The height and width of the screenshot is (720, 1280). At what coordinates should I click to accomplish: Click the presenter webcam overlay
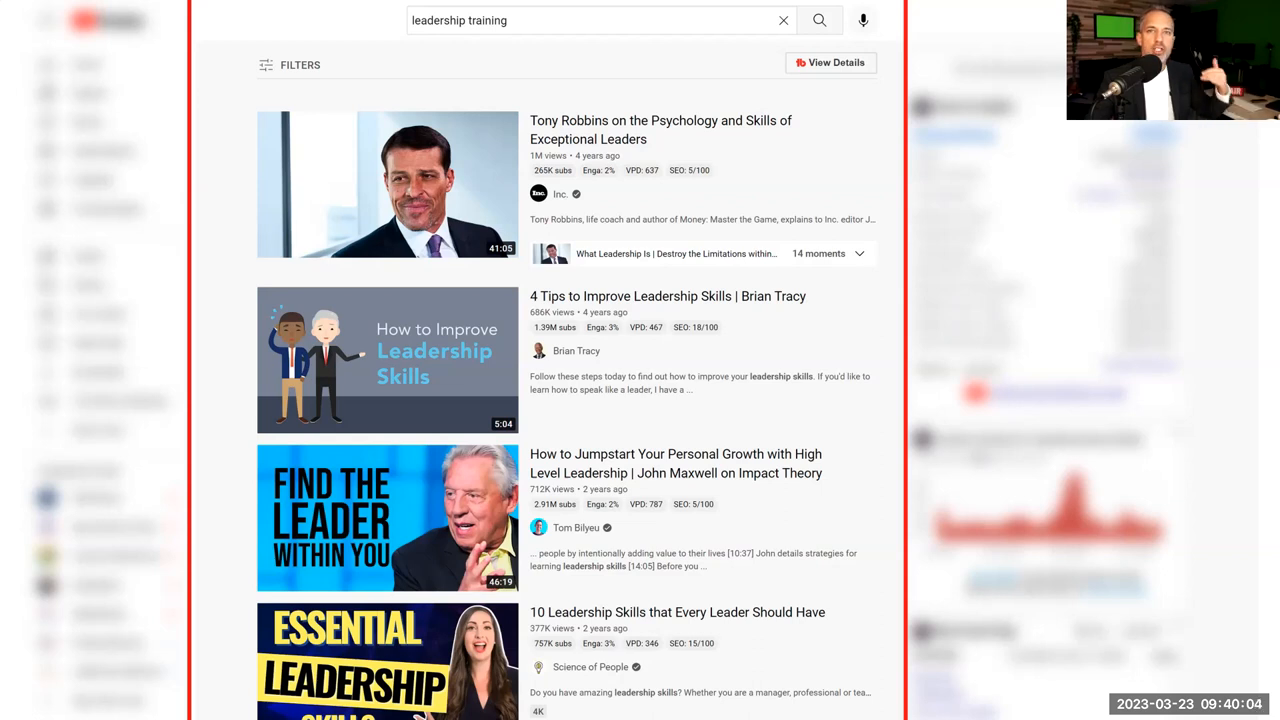coord(1172,60)
